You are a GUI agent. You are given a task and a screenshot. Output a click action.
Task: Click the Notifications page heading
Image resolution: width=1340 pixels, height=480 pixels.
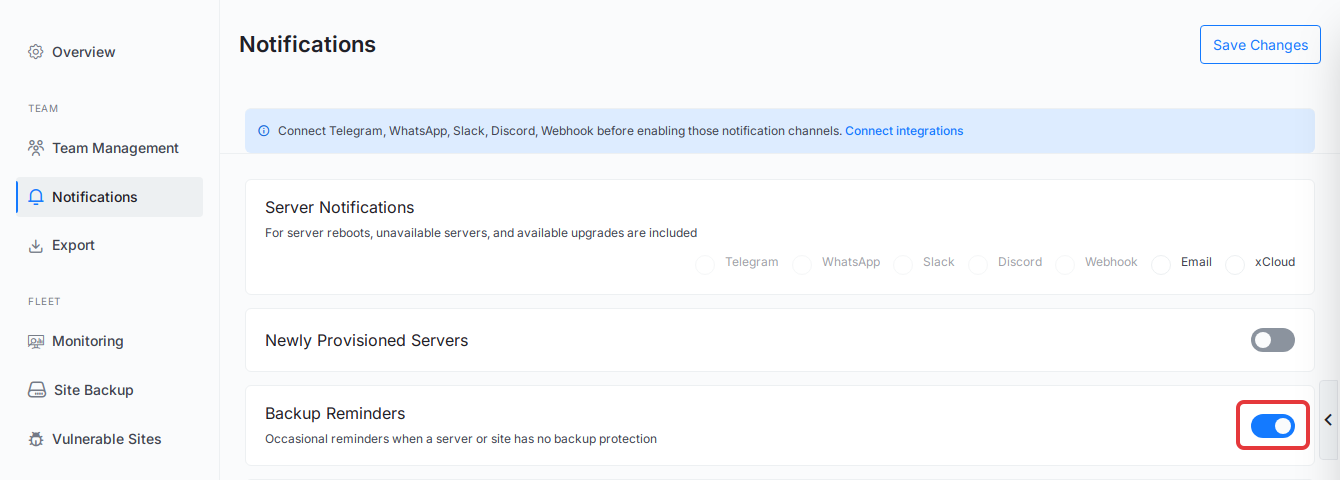[x=308, y=44]
